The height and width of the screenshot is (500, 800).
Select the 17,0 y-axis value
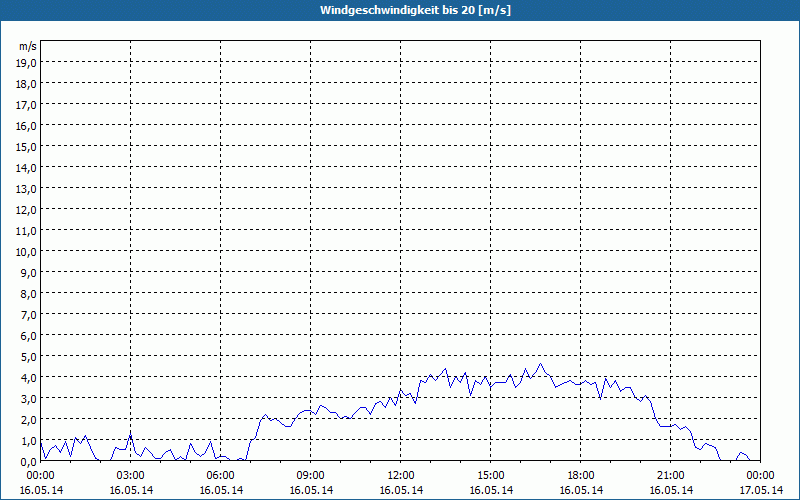[26, 105]
